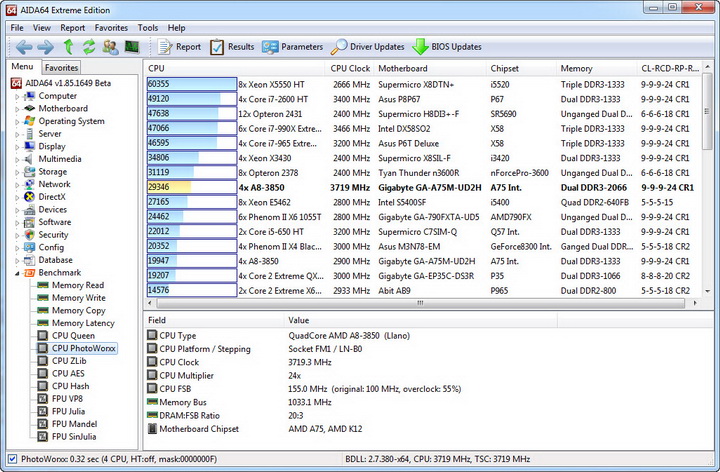The image size is (720, 472).
Task: Open the View menu
Action: pyautogui.click(x=41, y=28)
